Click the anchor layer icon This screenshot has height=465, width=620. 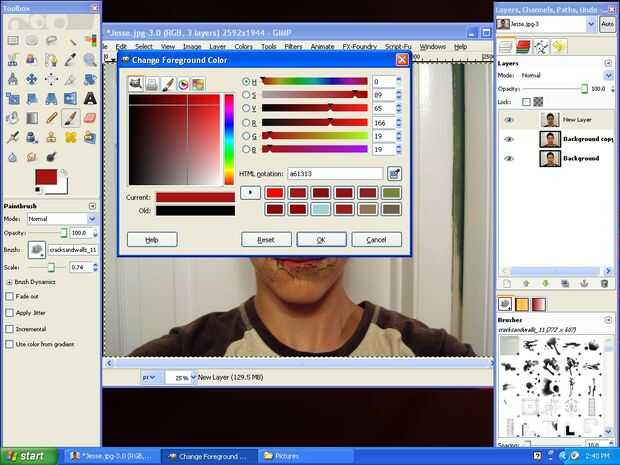coord(584,283)
